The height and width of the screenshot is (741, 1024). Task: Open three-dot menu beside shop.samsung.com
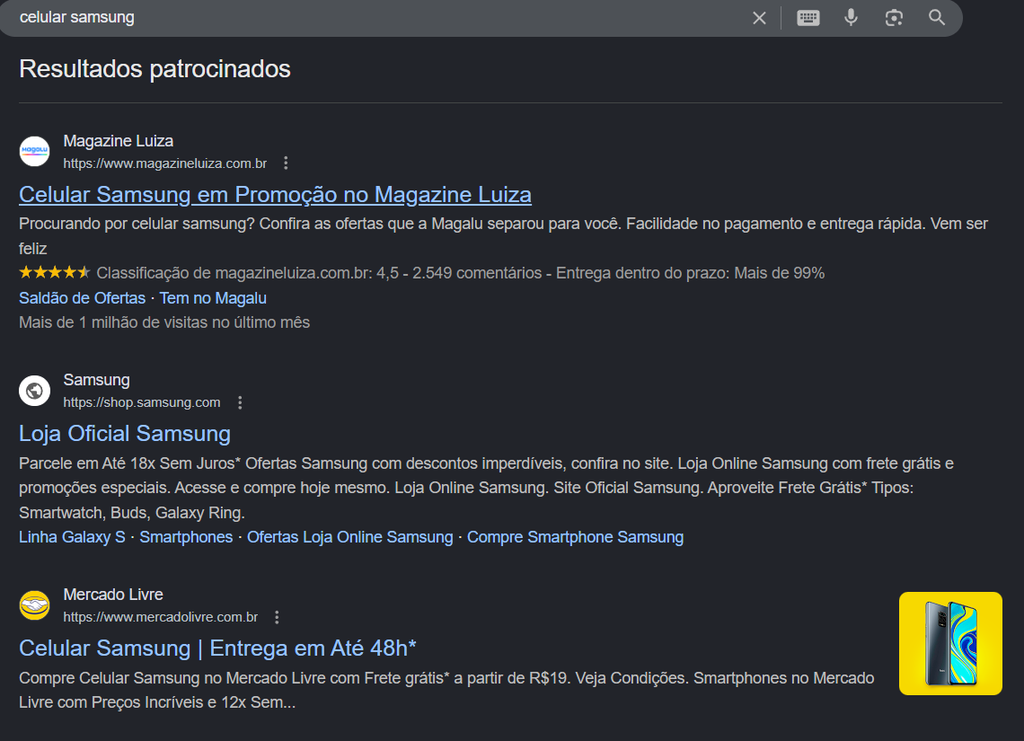pyautogui.click(x=240, y=403)
